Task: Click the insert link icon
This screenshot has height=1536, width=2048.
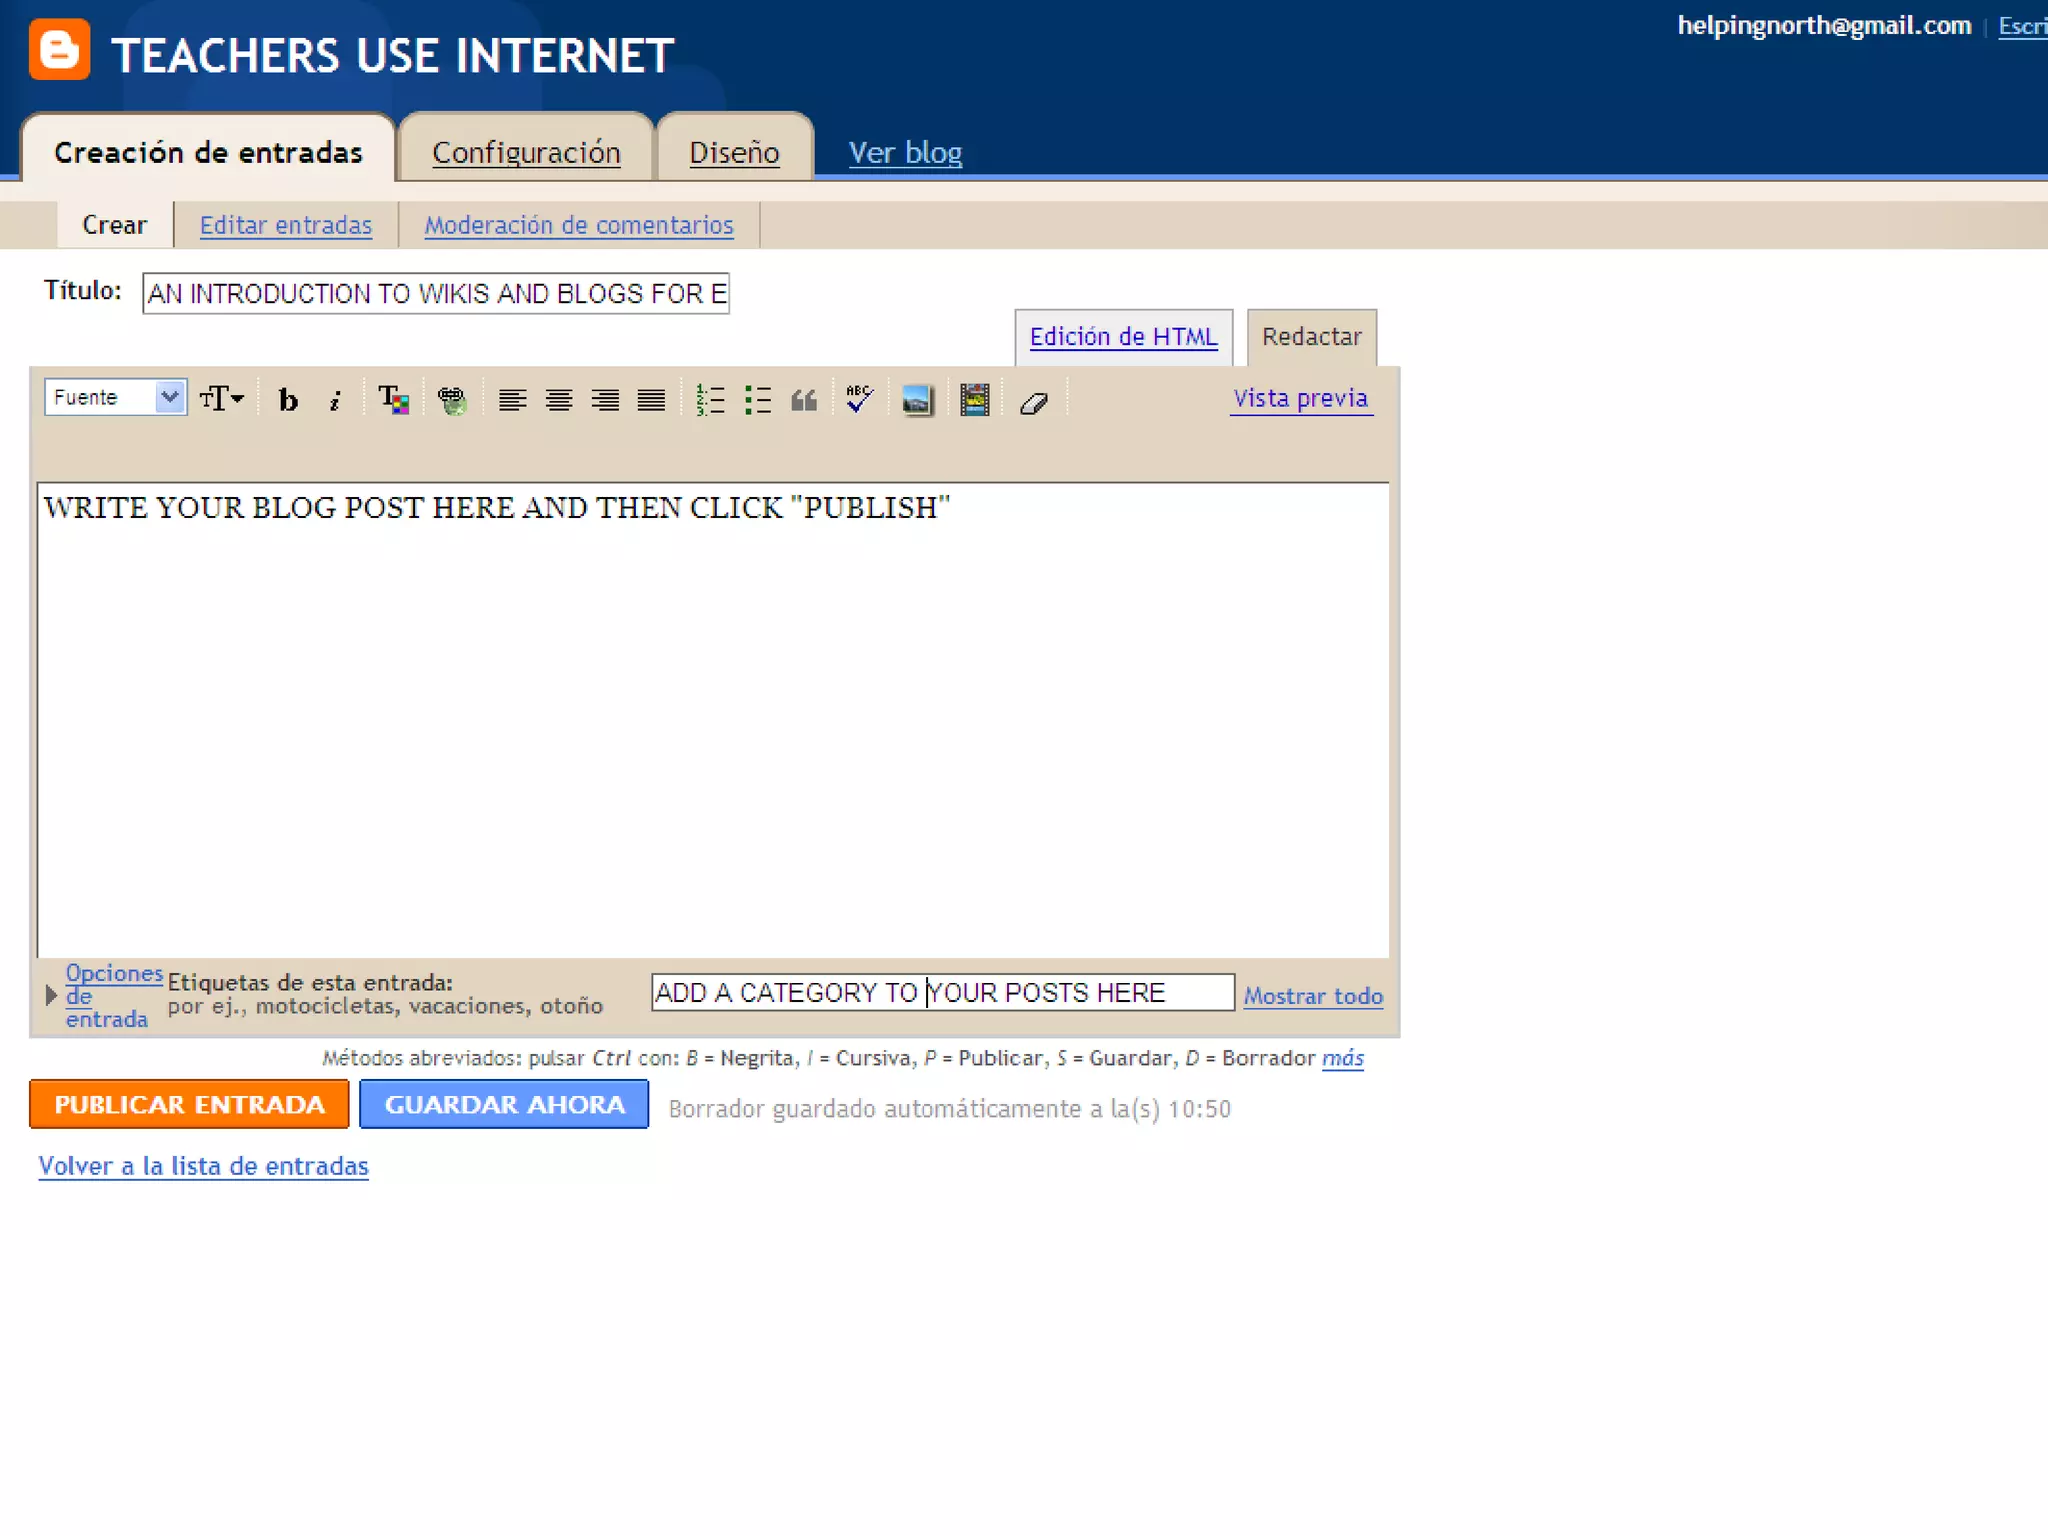Action: [x=452, y=400]
